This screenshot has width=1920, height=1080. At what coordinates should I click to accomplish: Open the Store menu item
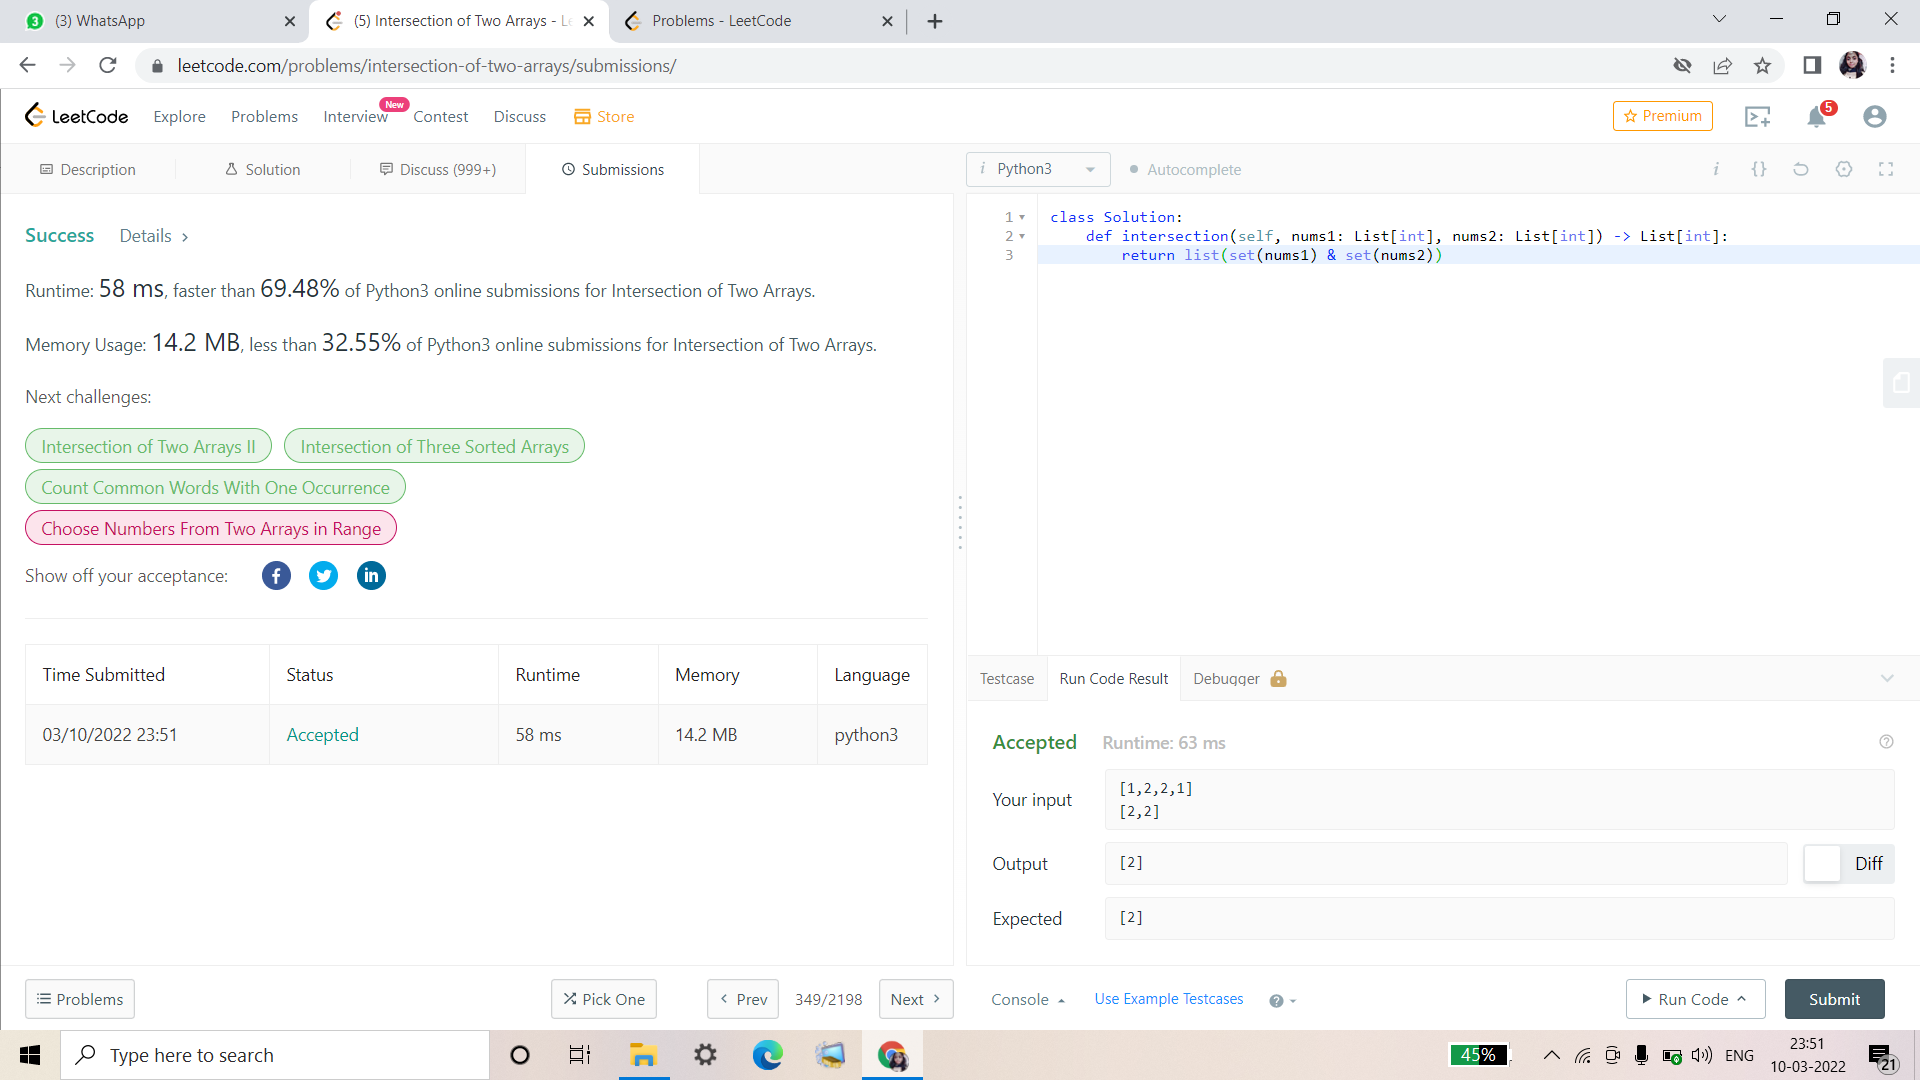pyautogui.click(x=604, y=117)
